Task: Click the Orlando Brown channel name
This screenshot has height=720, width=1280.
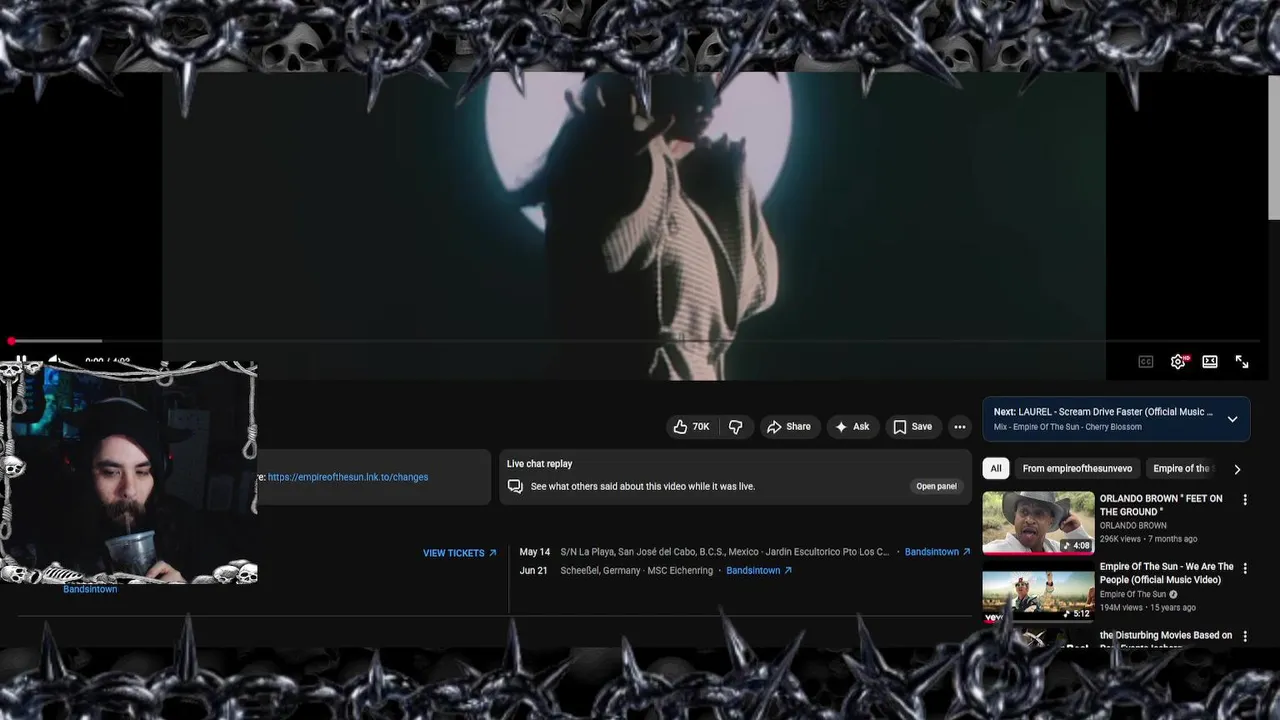Action: click(1133, 525)
